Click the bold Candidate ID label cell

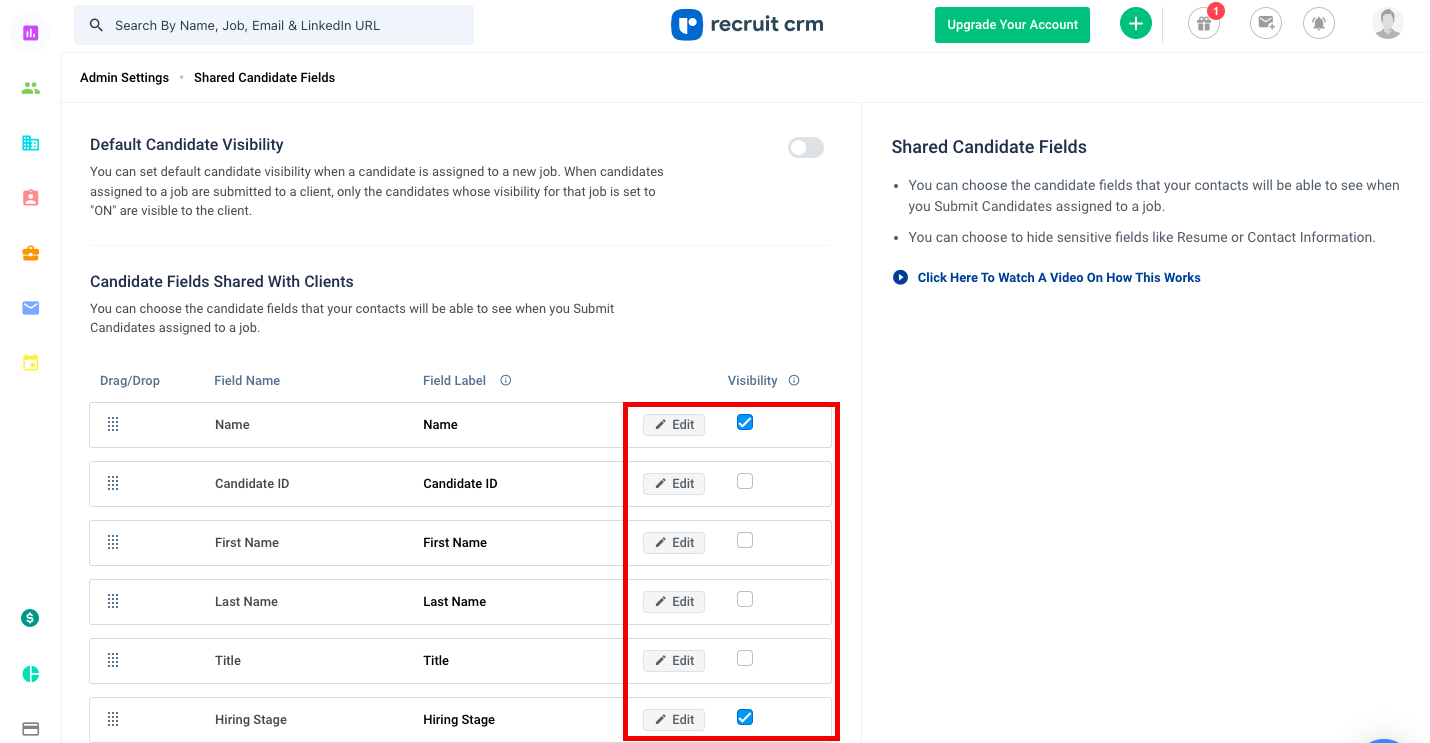point(460,484)
